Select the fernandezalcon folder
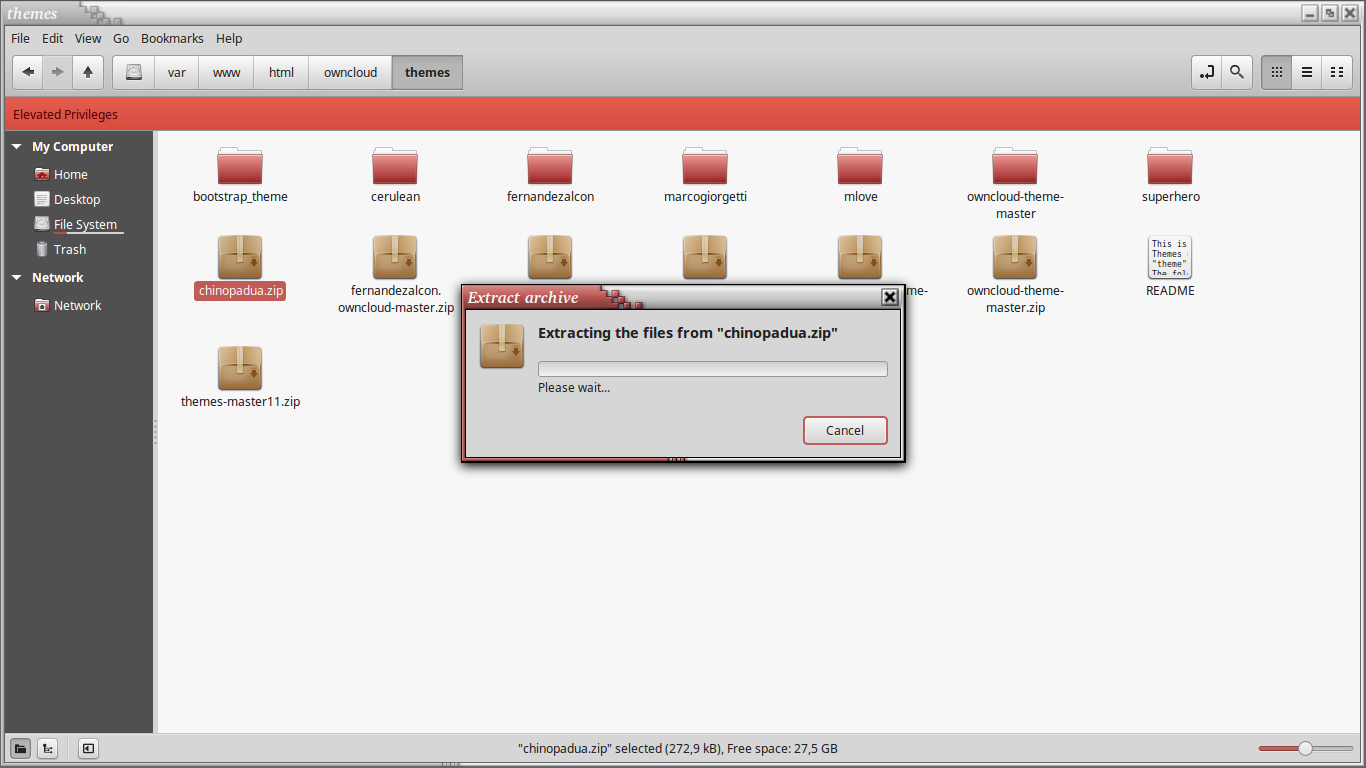 point(550,174)
